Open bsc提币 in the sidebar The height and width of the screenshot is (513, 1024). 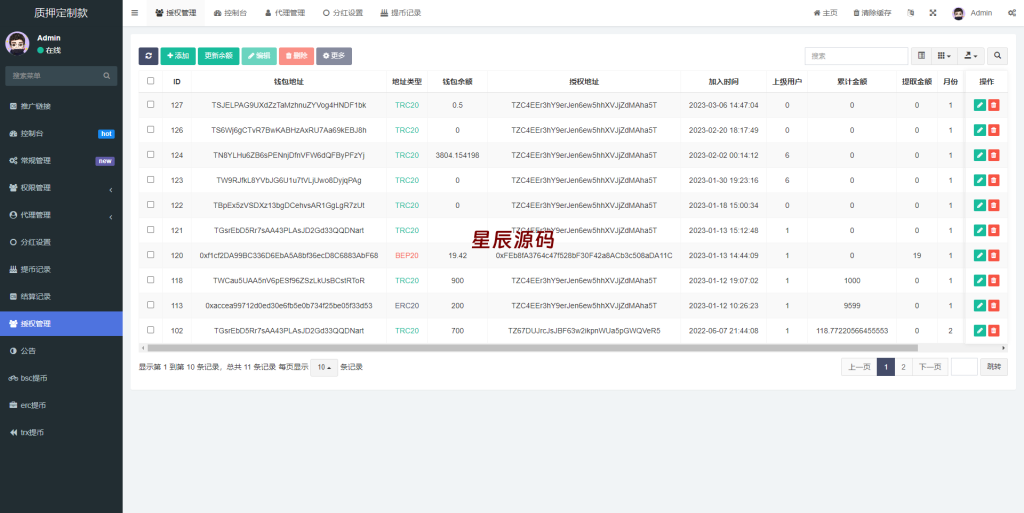61,378
